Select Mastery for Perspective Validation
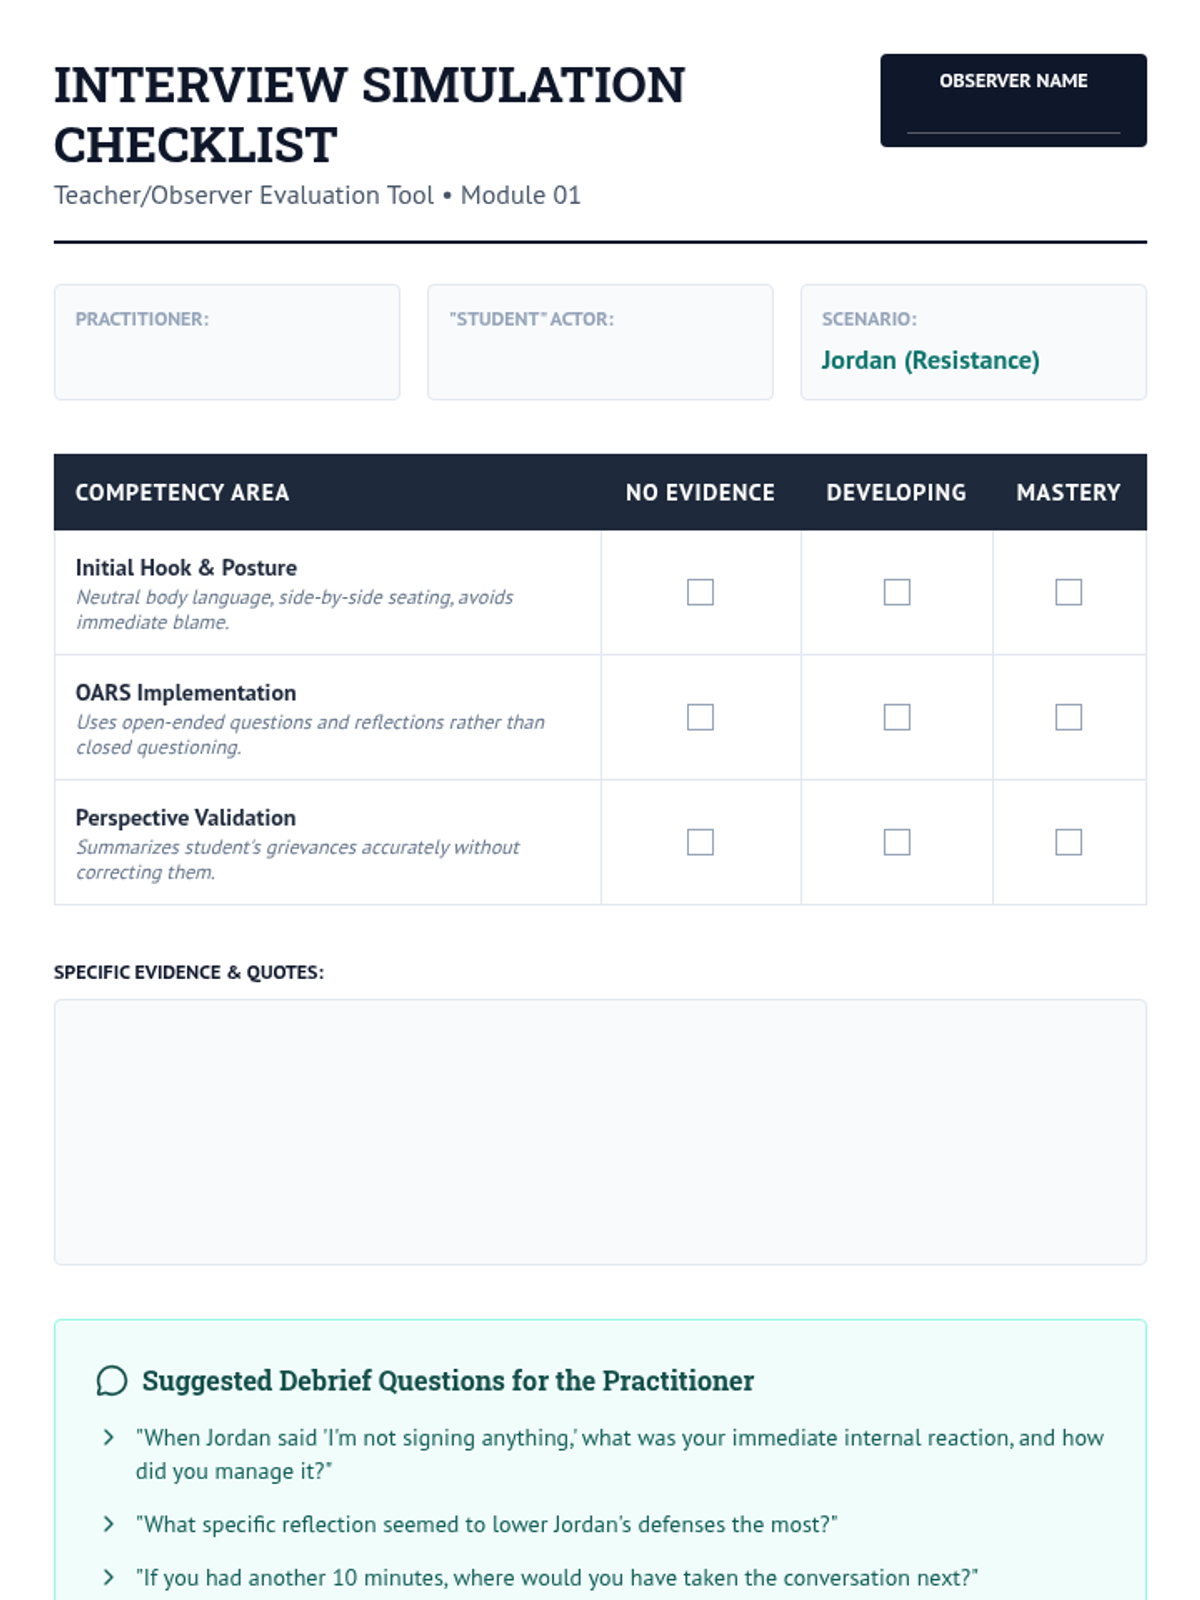The height and width of the screenshot is (1600, 1200). click(1068, 842)
